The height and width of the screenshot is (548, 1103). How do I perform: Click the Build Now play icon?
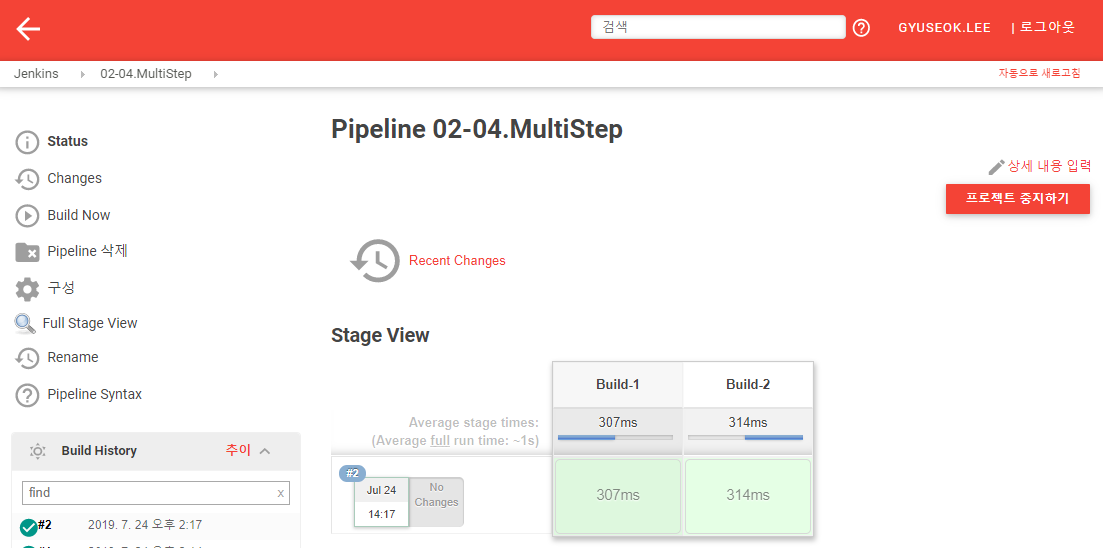(27, 216)
